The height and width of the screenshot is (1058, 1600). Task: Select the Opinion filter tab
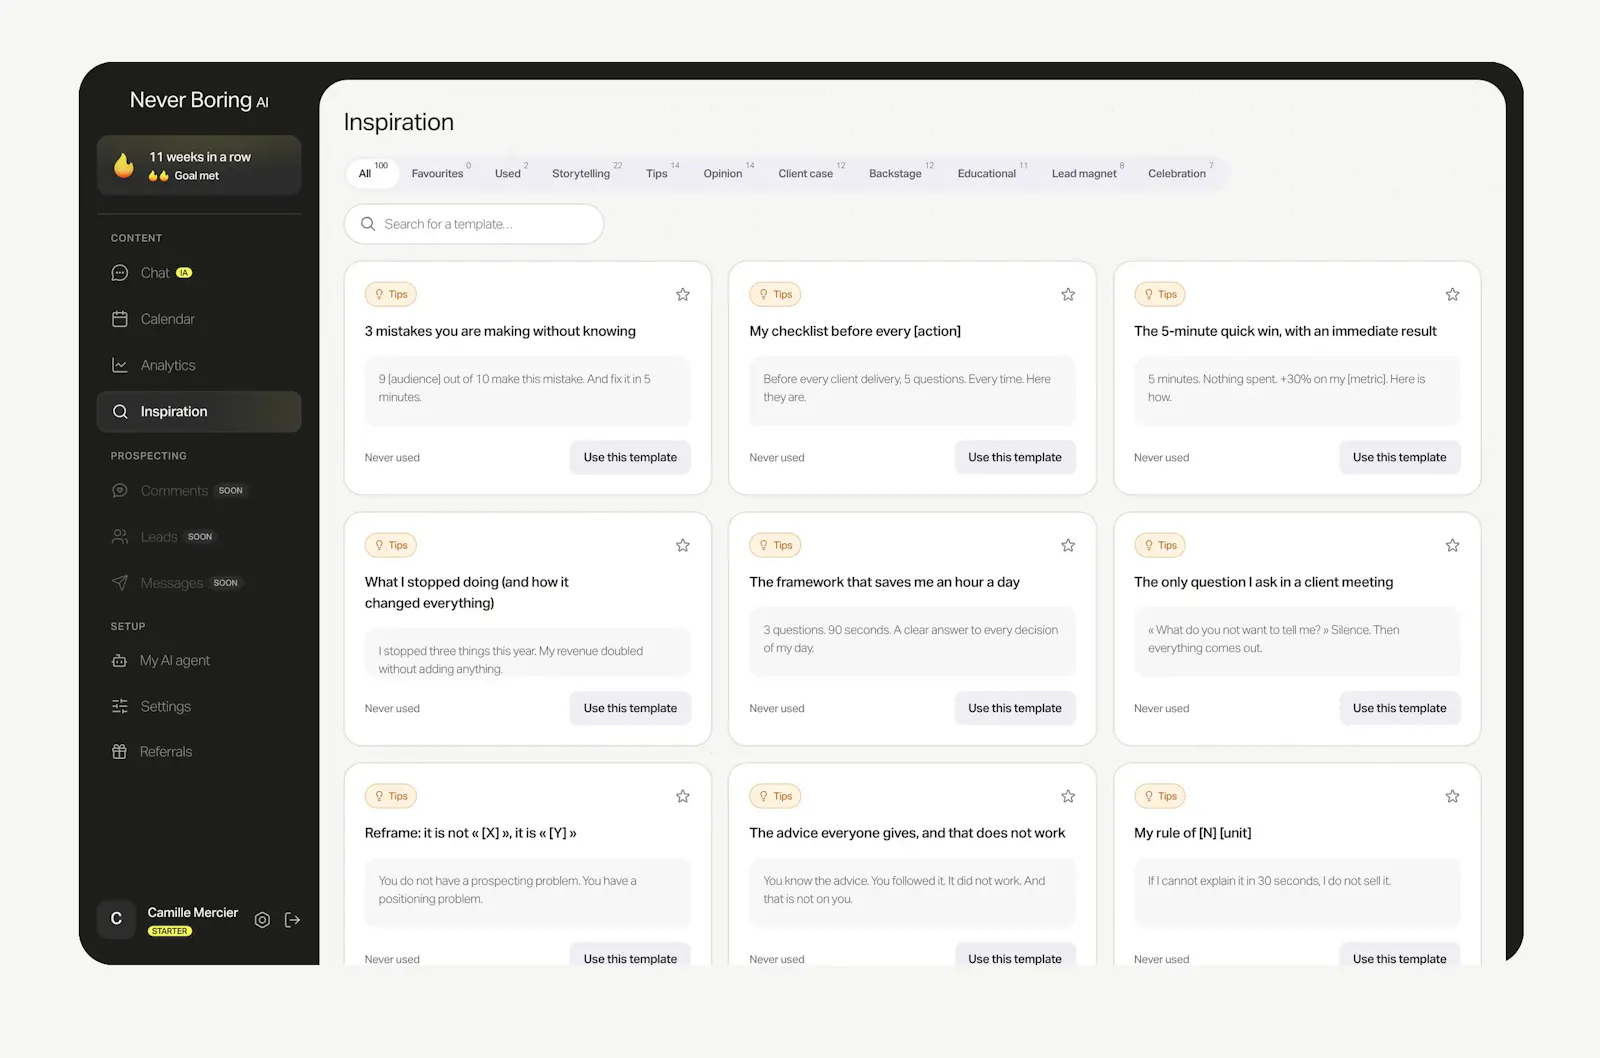click(727, 173)
